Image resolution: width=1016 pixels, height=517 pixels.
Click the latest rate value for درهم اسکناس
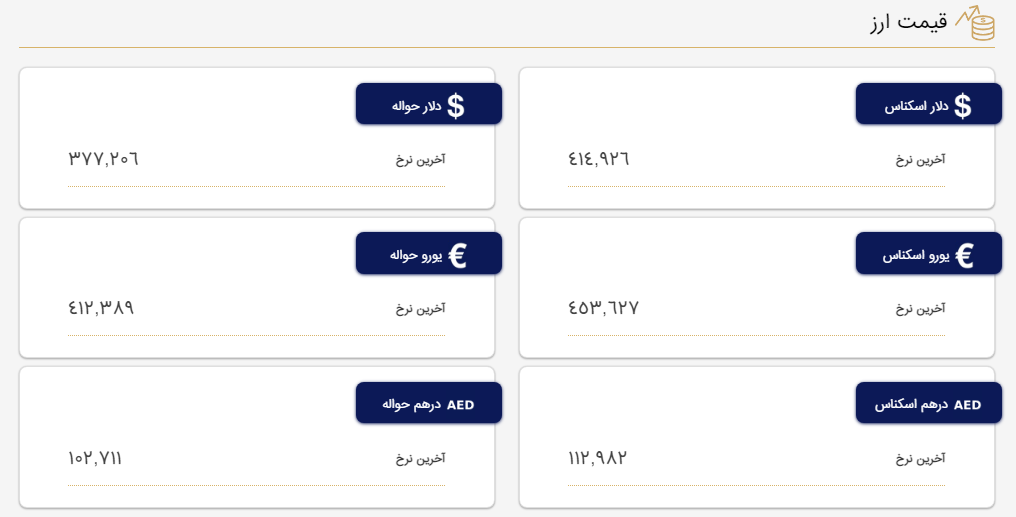tap(597, 458)
